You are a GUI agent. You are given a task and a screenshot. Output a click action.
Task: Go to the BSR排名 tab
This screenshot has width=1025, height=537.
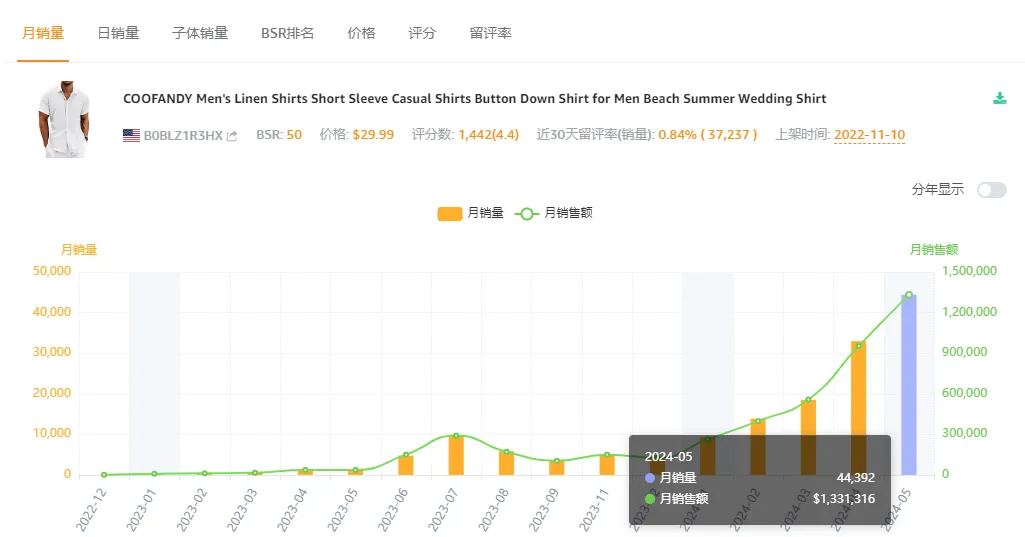(288, 33)
